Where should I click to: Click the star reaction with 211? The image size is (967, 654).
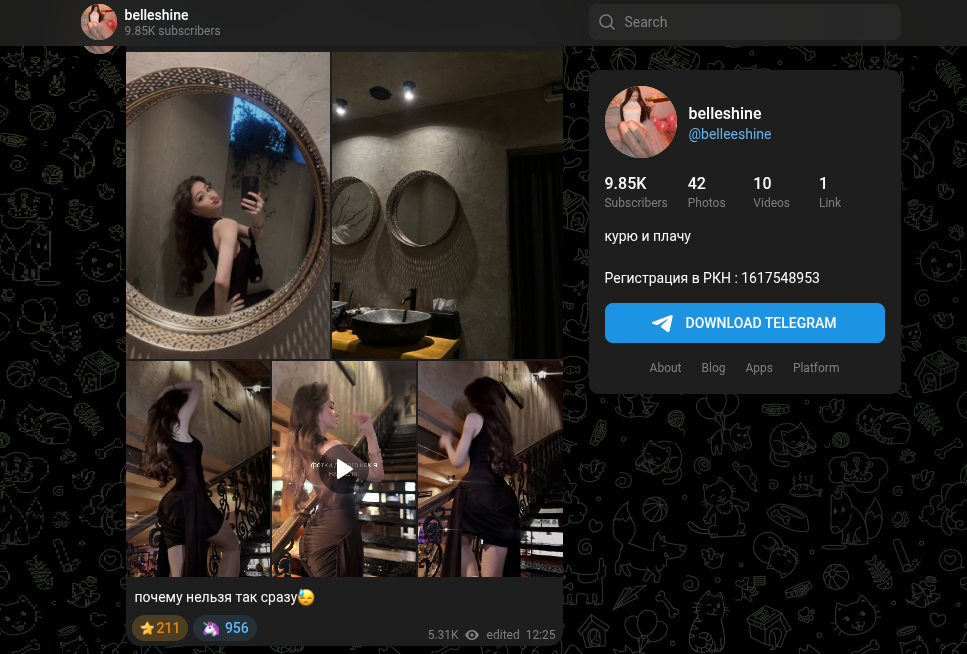[x=160, y=628]
